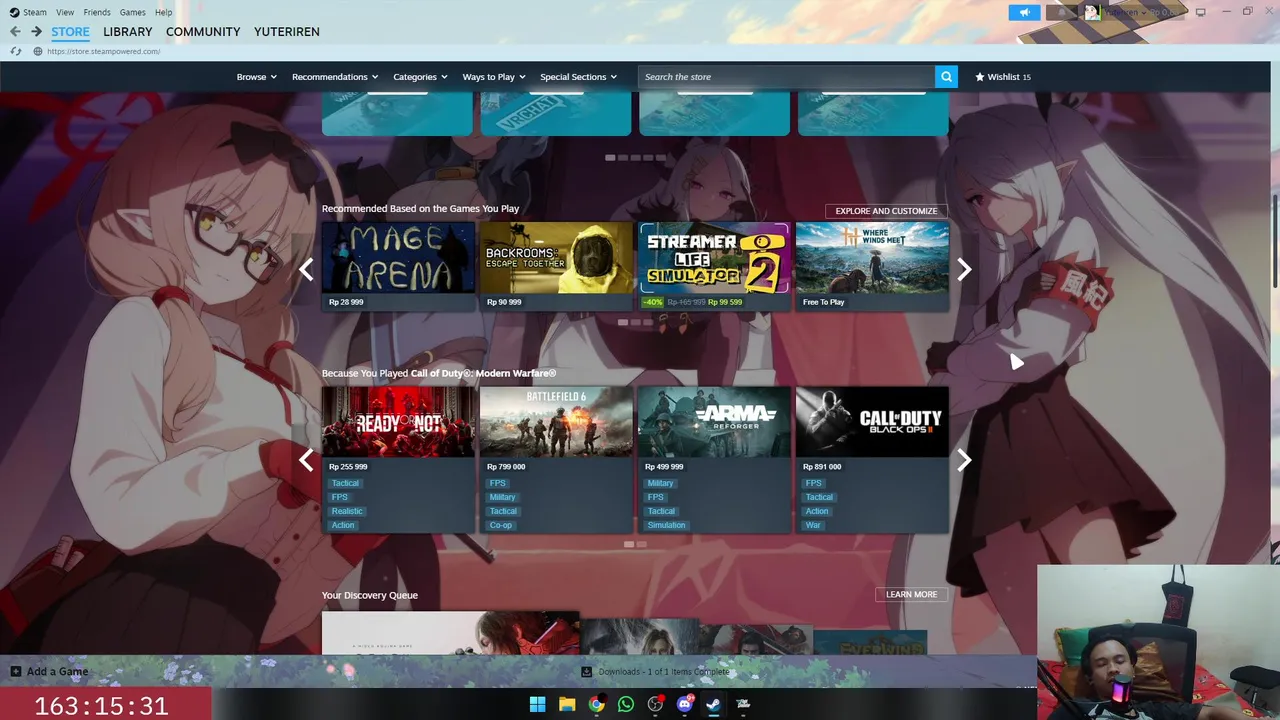1280x720 pixels.
Task: Show previous recommended games carousel arrow
Action: tap(306, 269)
